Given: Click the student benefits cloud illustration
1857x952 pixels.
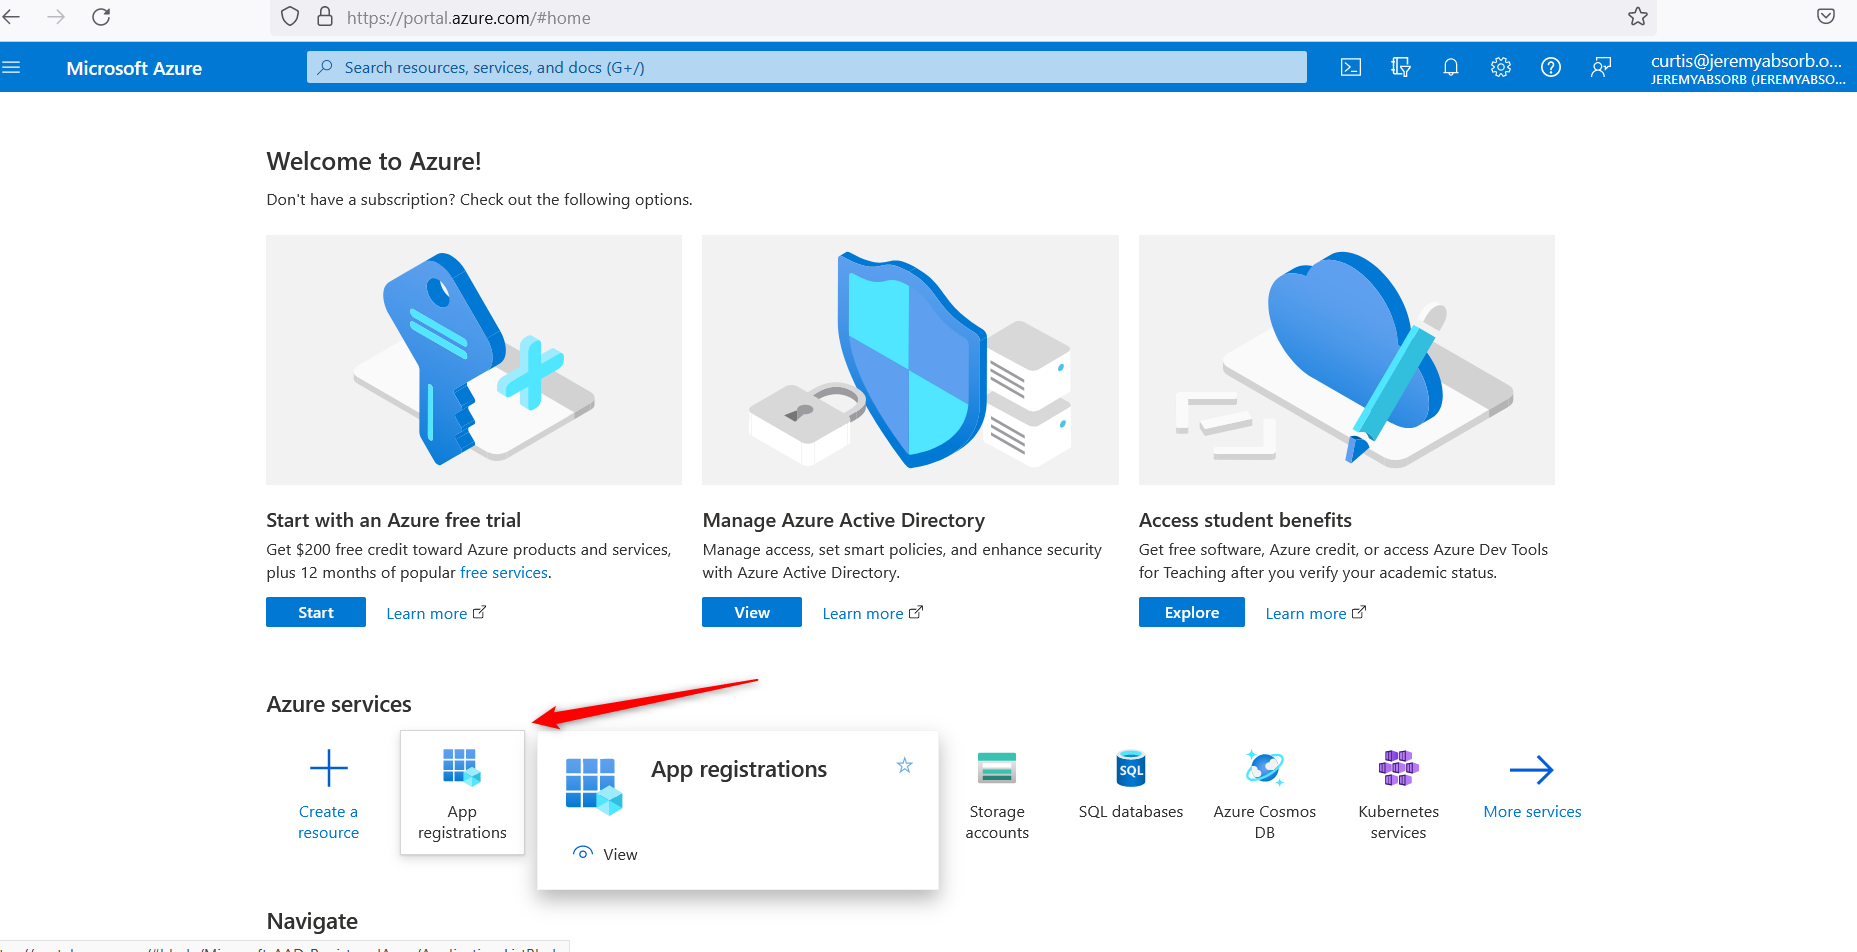Looking at the screenshot, I should 1347,360.
